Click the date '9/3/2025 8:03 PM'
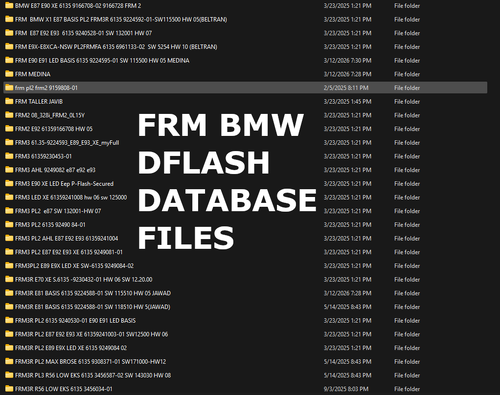 coord(346,389)
